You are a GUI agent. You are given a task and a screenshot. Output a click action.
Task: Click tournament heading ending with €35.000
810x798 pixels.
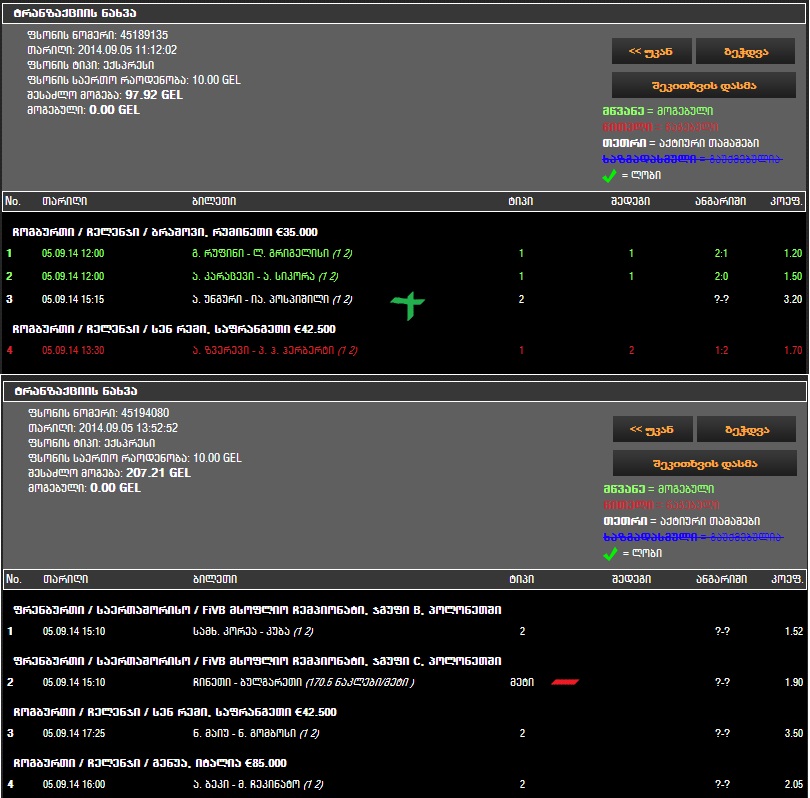(165, 232)
